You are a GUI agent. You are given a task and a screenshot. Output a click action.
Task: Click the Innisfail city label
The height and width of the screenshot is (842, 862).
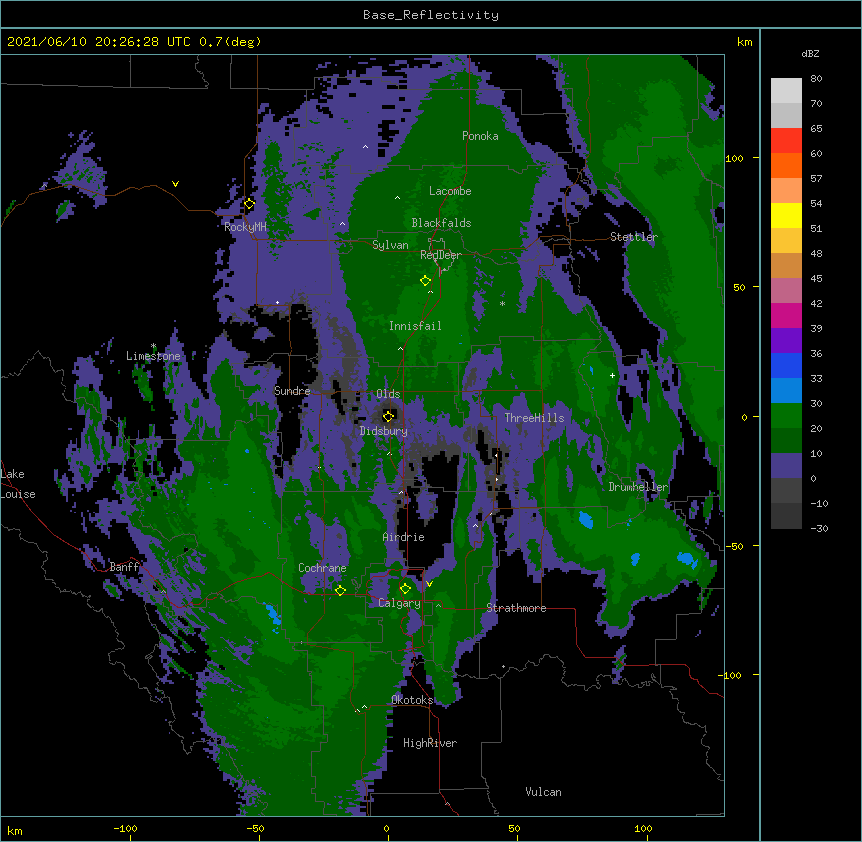tap(415, 326)
